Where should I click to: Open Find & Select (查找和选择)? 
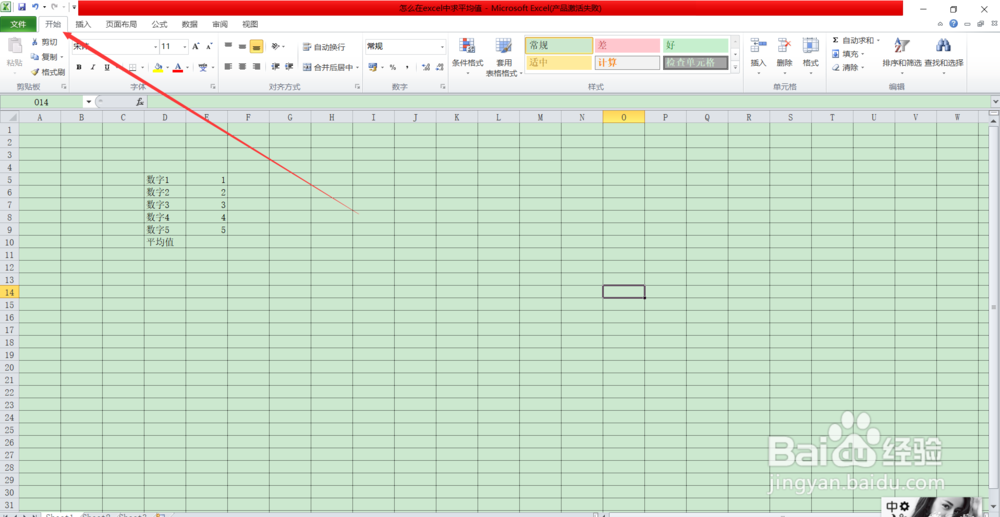(x=944, y=54)
